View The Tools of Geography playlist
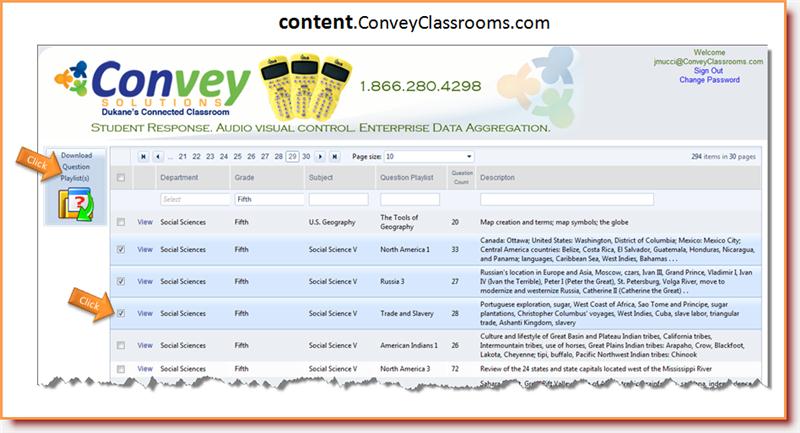Viewport: 800px width, 433px height. pyautogui.click(x=145, y=222)
